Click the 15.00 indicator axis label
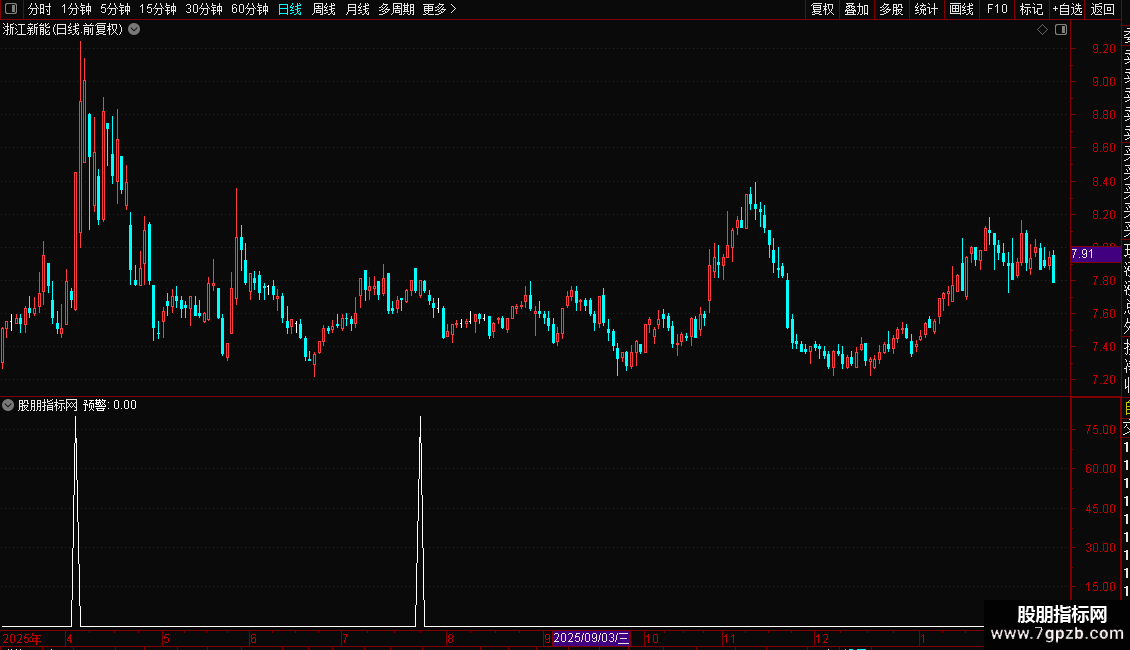The image size is (1130, 650). (1100, 587)
